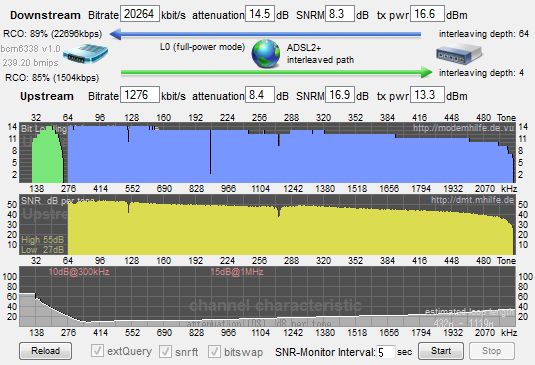The image size is (535, 365).
Task: Focus the SNR-Monitor Interval field
Action: click(x=386, y=352)
